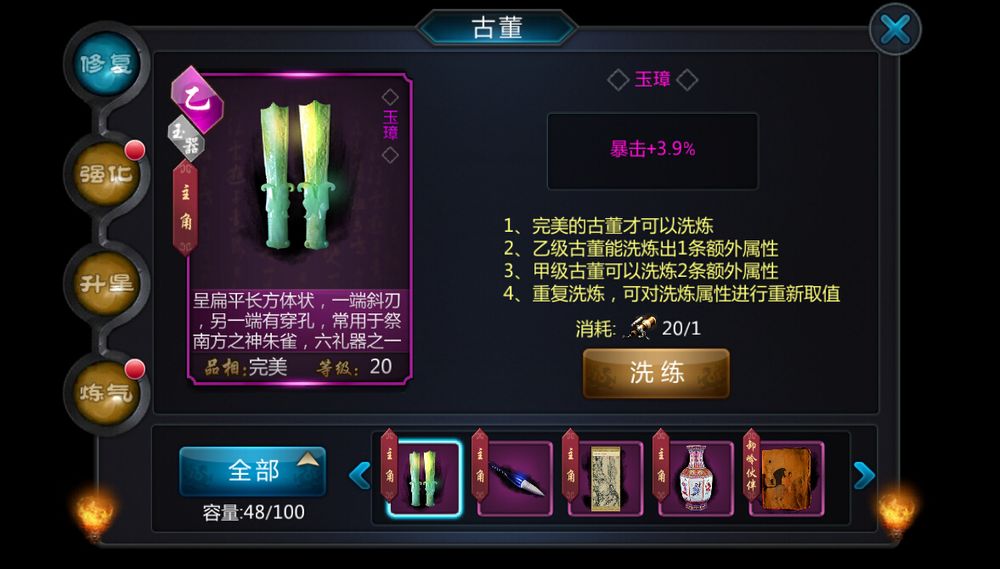Tap the 主角 ribbon on large card
1000x569 pixels.
[185, 208]
